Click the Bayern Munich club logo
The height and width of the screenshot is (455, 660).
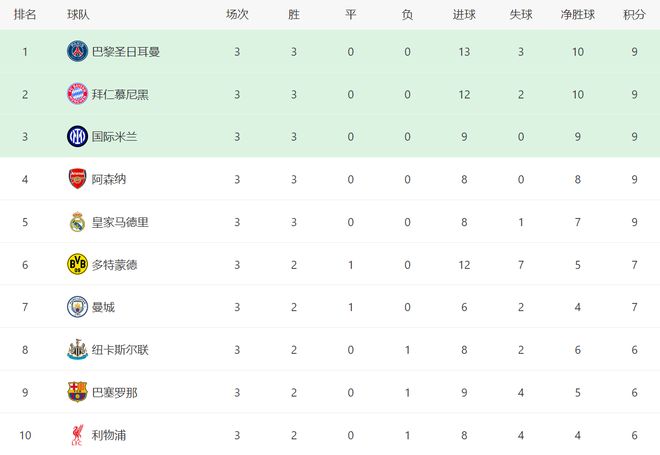click(x=77, y=94)
